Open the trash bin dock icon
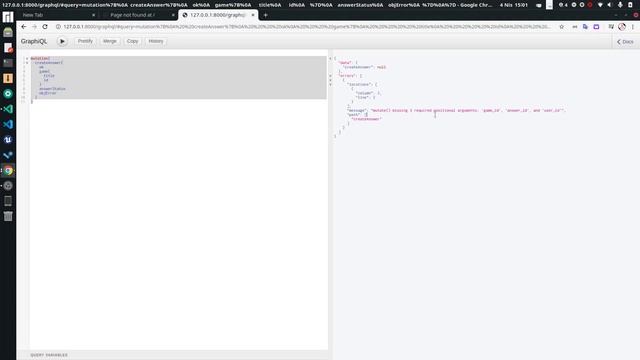Viewport: 640px width, 360px height. point(8,216)
